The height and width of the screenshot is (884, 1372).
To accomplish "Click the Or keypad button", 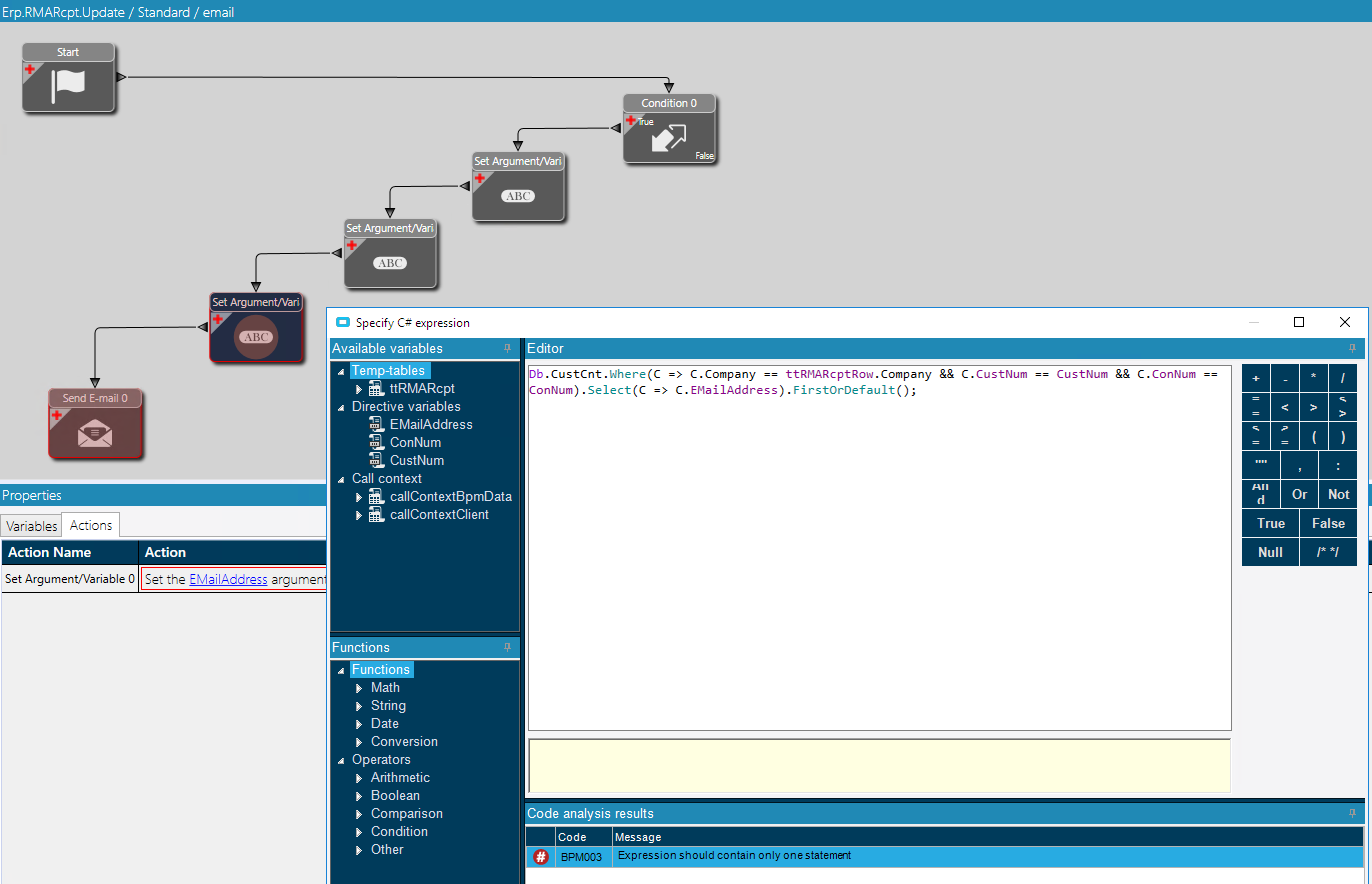I will pyautogui.click(x=1300, y=494).
